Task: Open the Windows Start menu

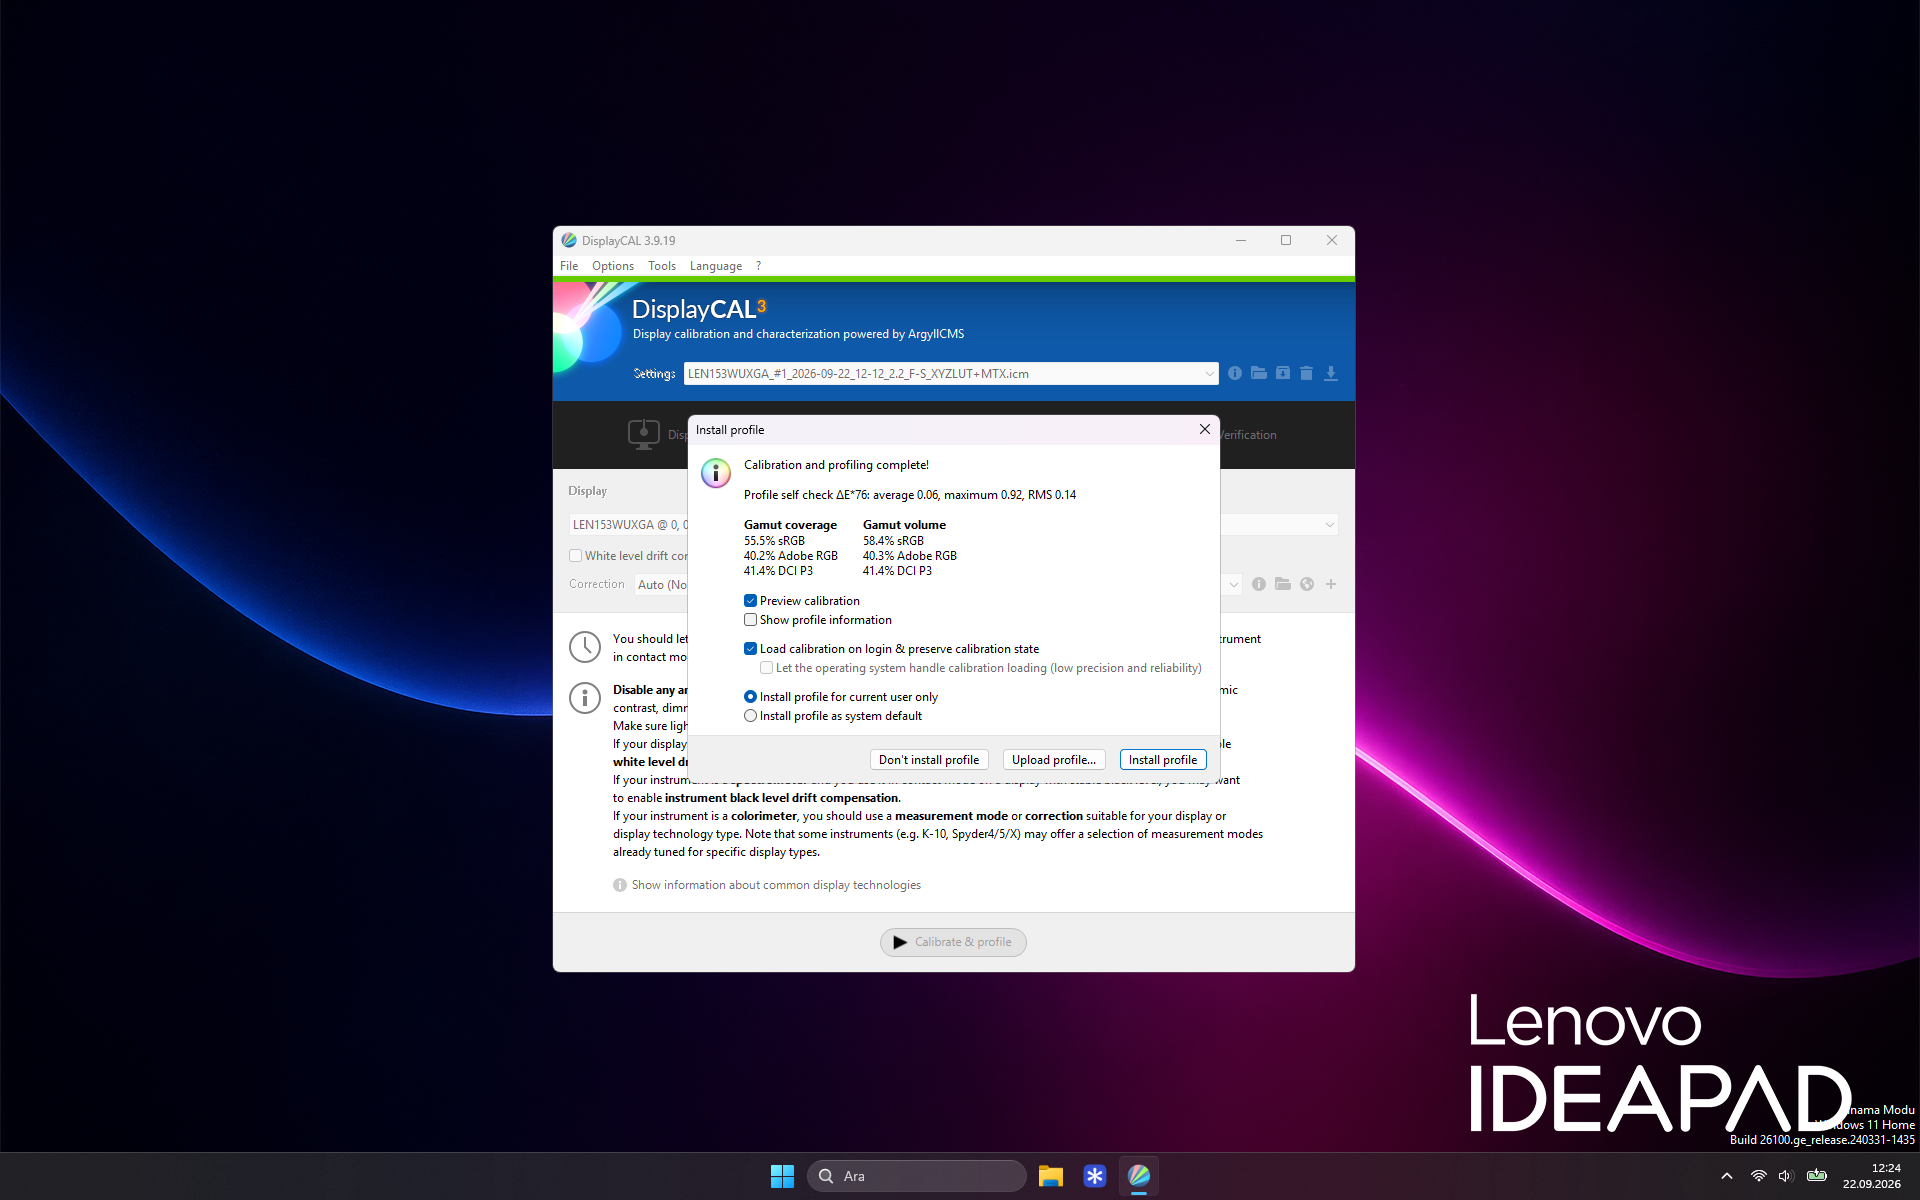Action: coord(782,1176)
